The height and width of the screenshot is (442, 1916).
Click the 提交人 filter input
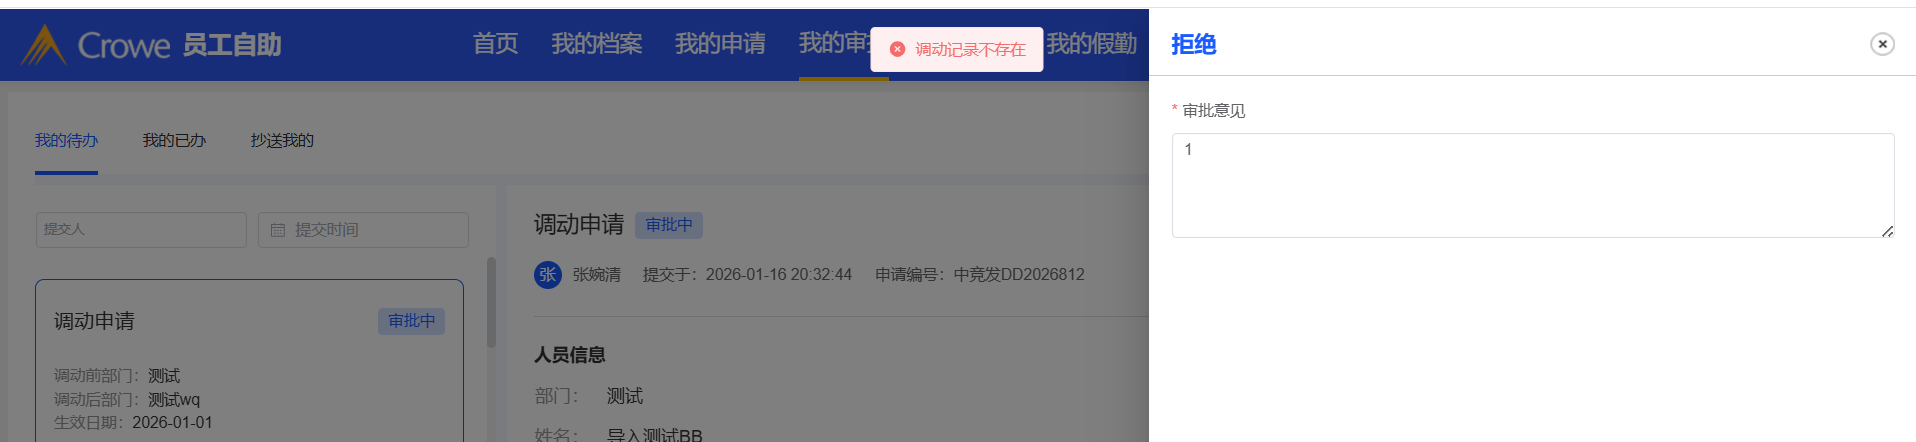[141, 230]
